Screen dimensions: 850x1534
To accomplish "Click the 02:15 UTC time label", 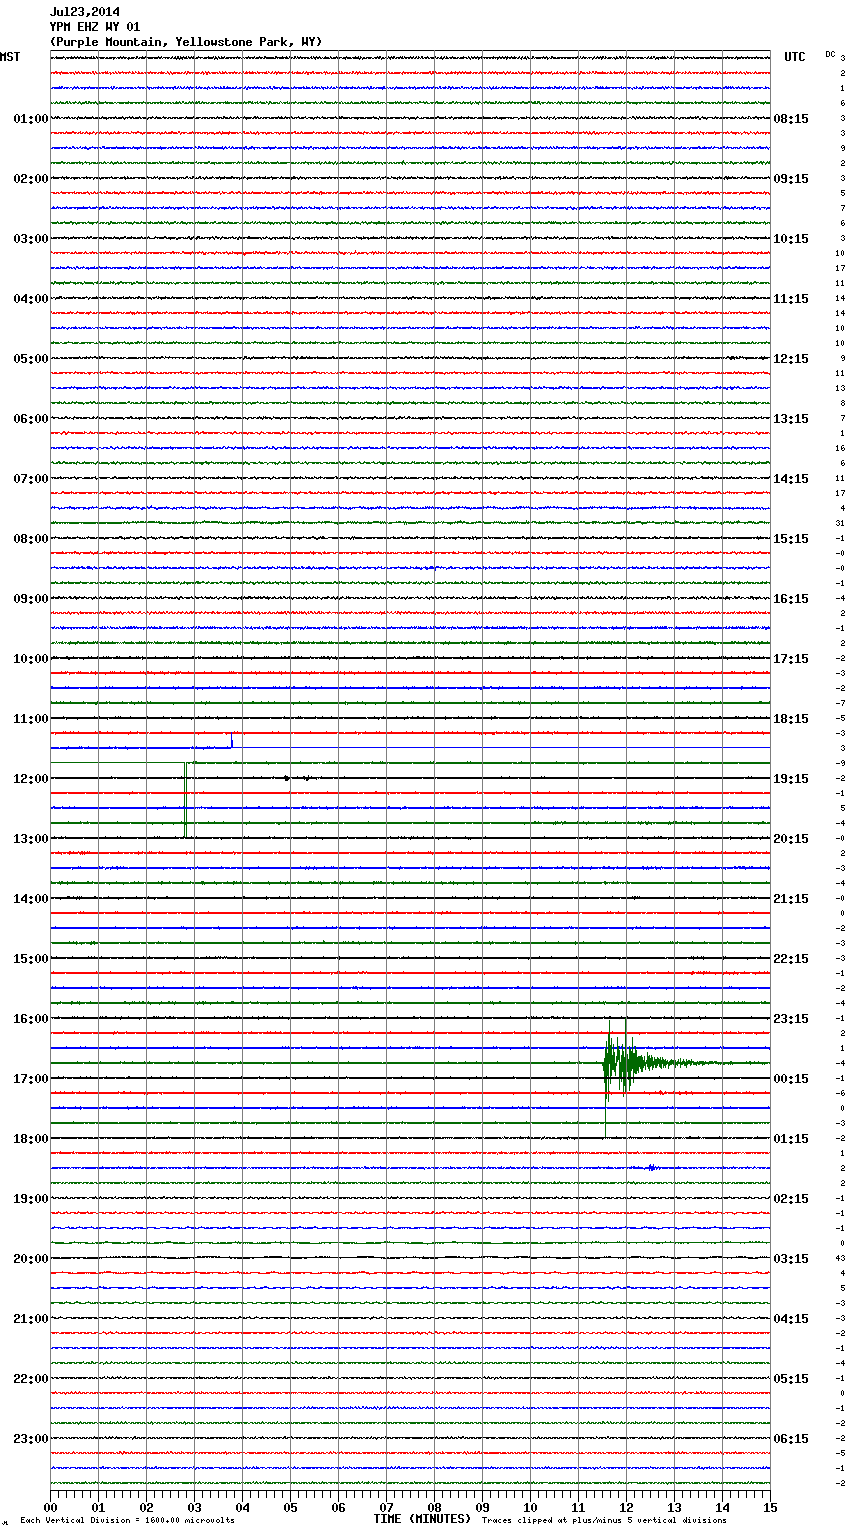I will [791, 1199].
